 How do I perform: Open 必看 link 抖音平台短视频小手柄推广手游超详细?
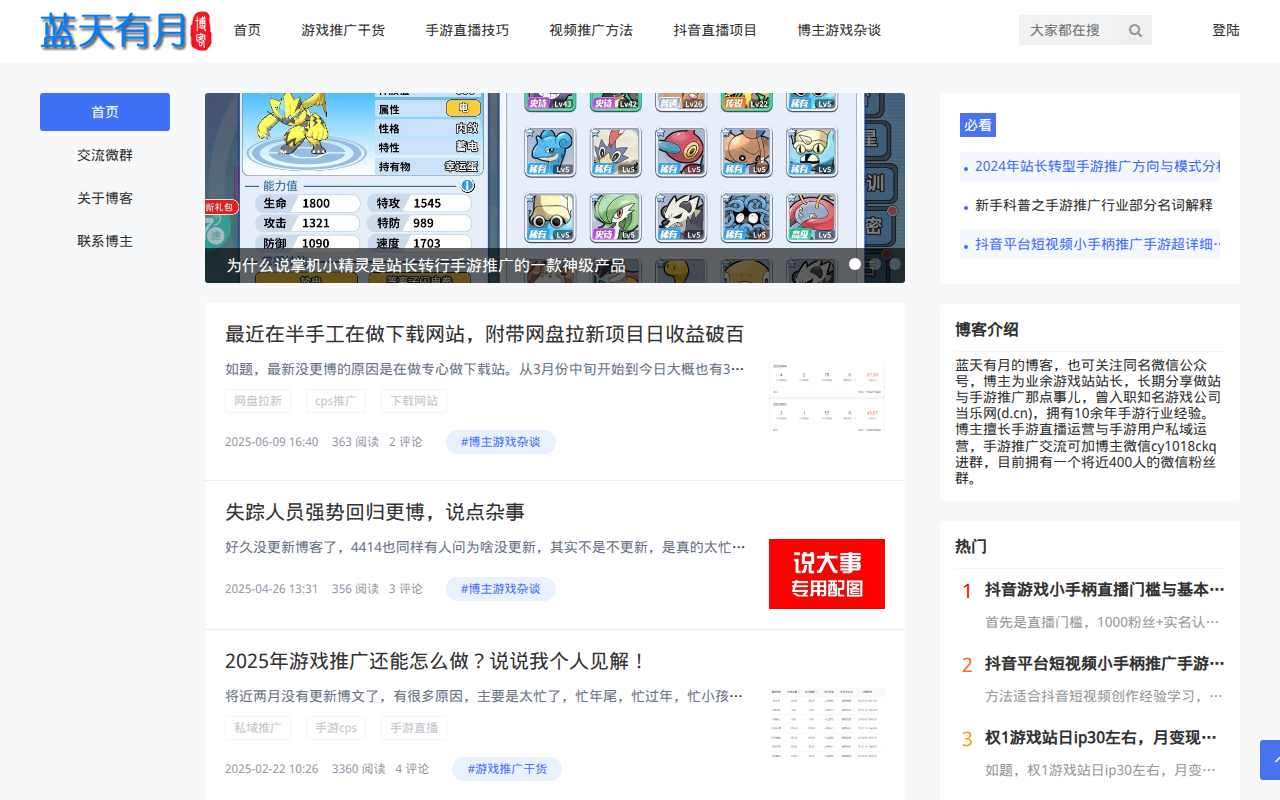(x=1097, y=244)
